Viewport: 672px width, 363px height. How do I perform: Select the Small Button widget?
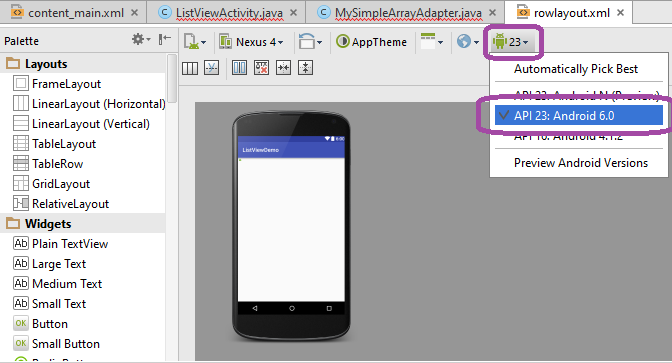click(57, 344)
